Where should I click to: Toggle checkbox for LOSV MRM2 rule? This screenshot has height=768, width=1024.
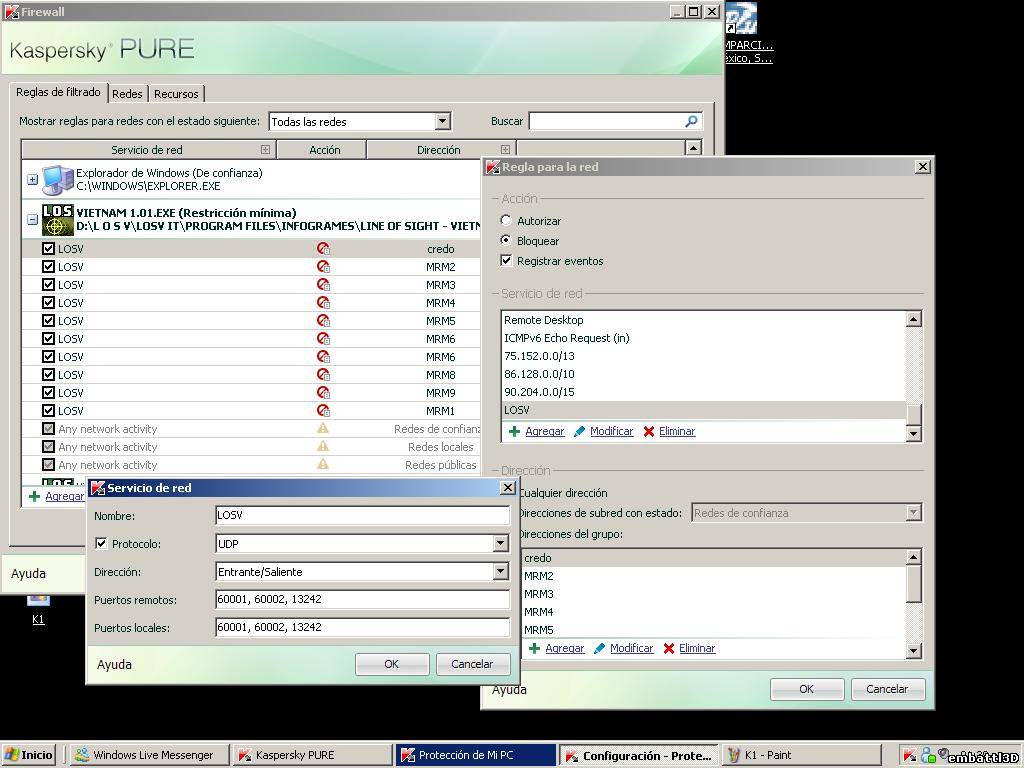tap(48, 266)
